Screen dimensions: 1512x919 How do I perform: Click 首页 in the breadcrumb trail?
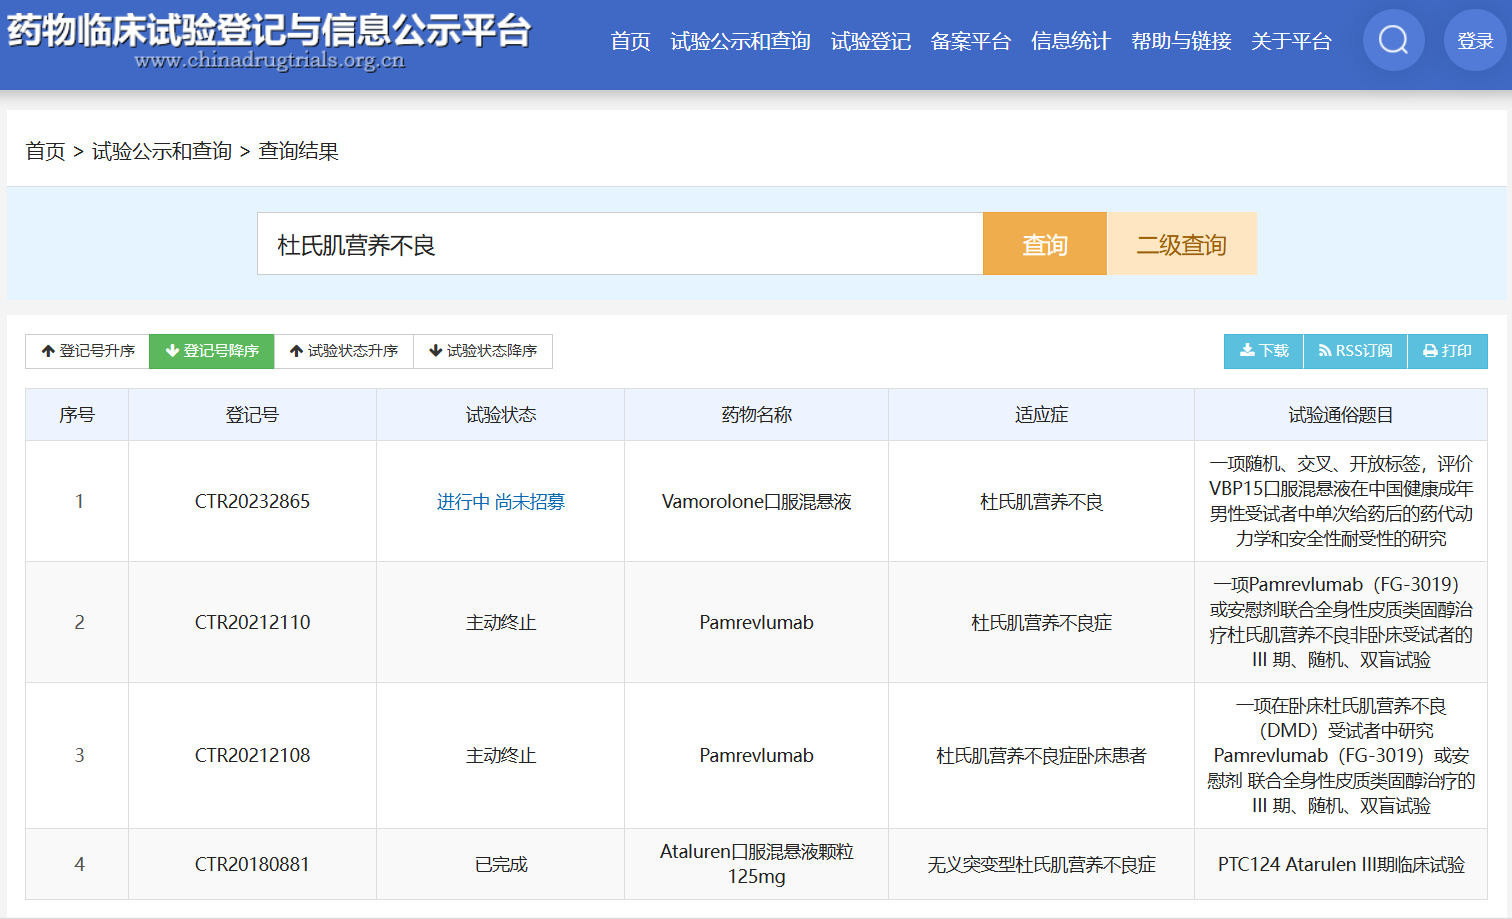click(45, 151)
